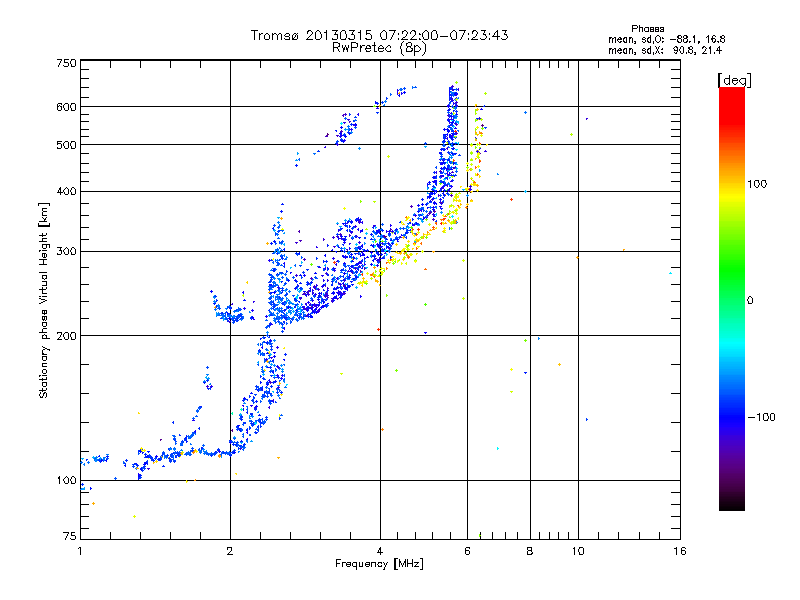The width and height of the screenshot is (800, 600).
Task: Click x-axis tick label '2'
Action: [230, 551]
